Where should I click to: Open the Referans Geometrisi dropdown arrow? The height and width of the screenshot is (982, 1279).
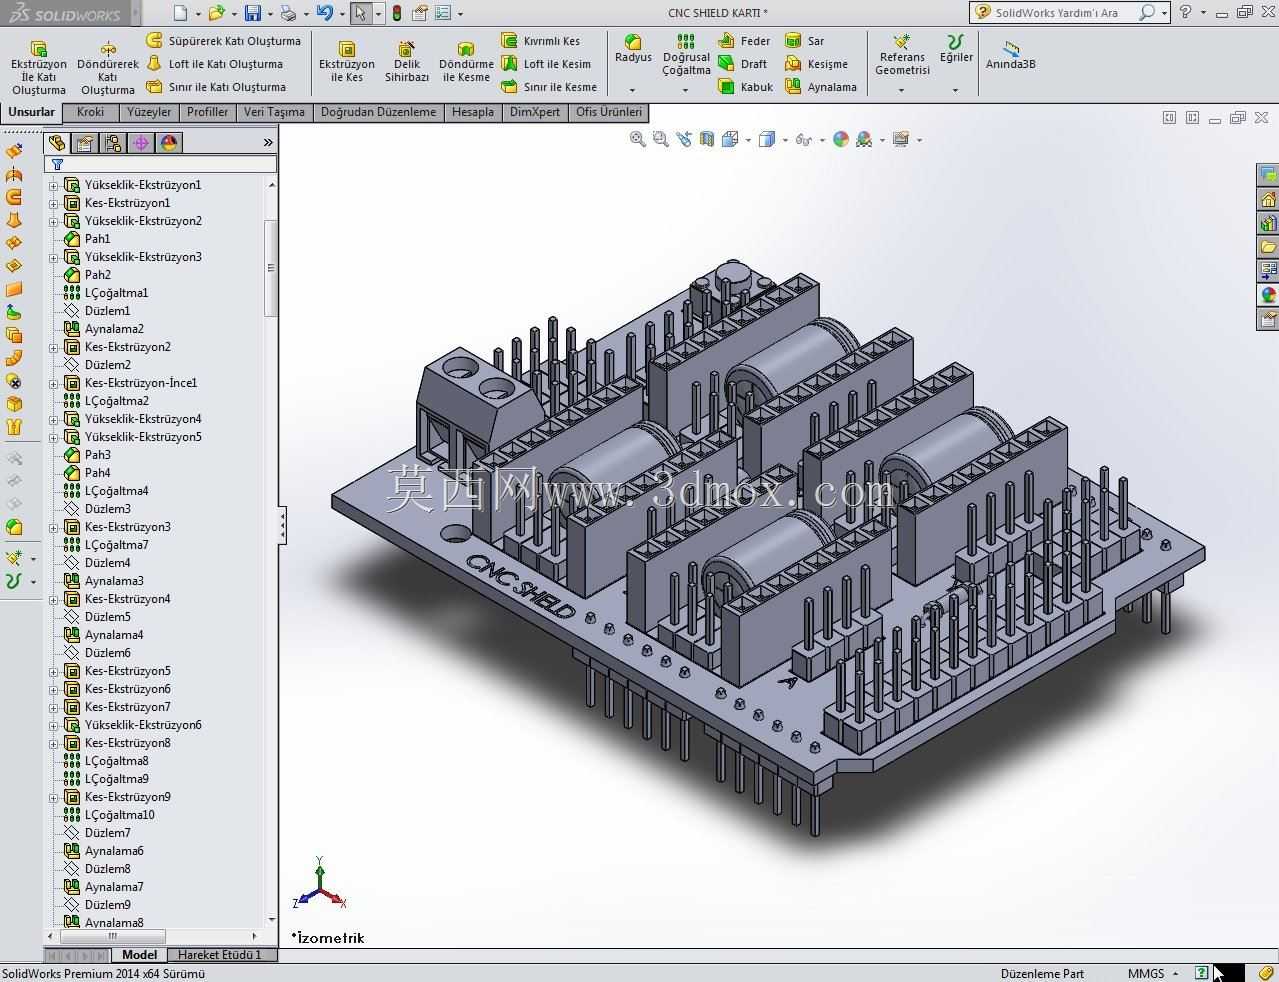pos(902,90)
